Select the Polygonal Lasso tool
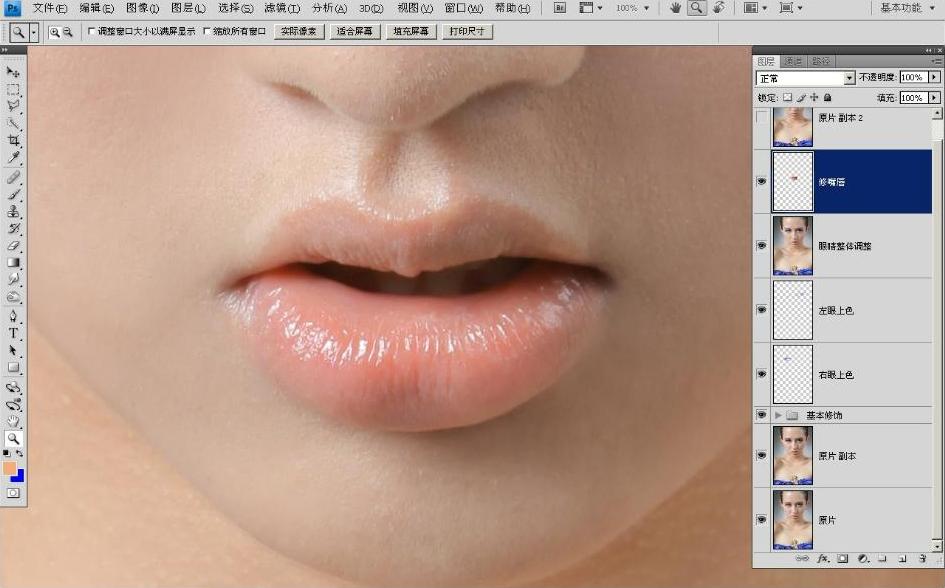 click(13, 107)
